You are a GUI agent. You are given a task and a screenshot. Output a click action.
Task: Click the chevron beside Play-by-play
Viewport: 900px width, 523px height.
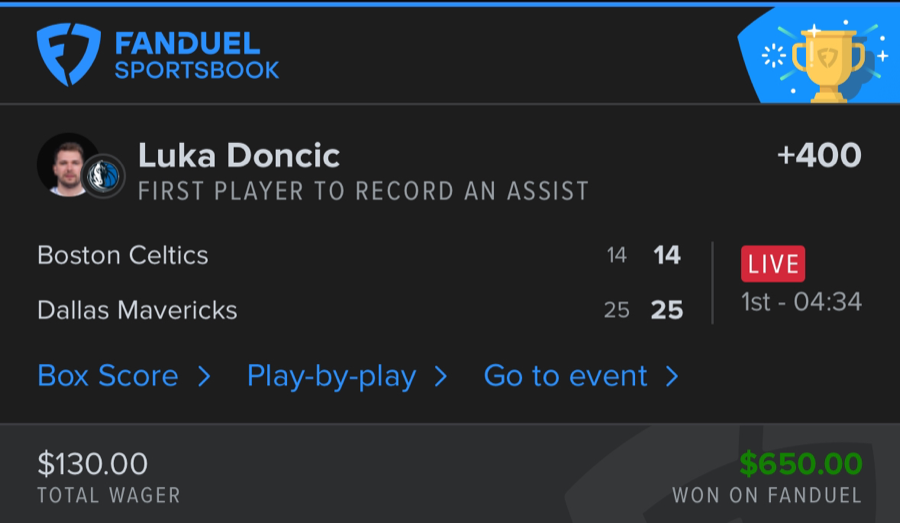pos(440,376)
